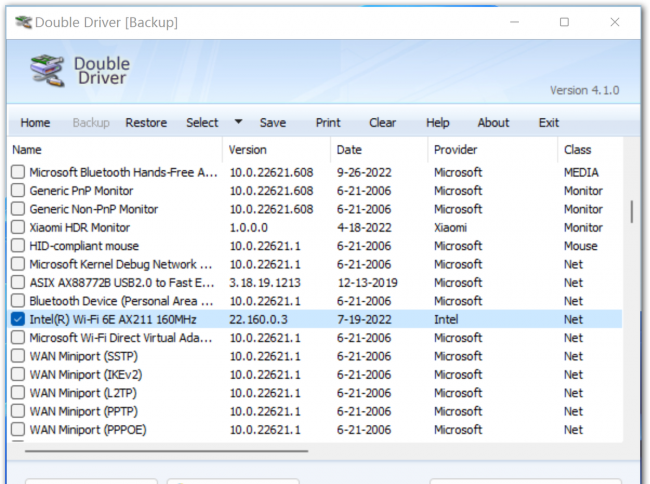The width and height of the screenshot is (650, 484).
Task: Sort by the Version column header
Action: pyautogui.click(x=276, y=150)
